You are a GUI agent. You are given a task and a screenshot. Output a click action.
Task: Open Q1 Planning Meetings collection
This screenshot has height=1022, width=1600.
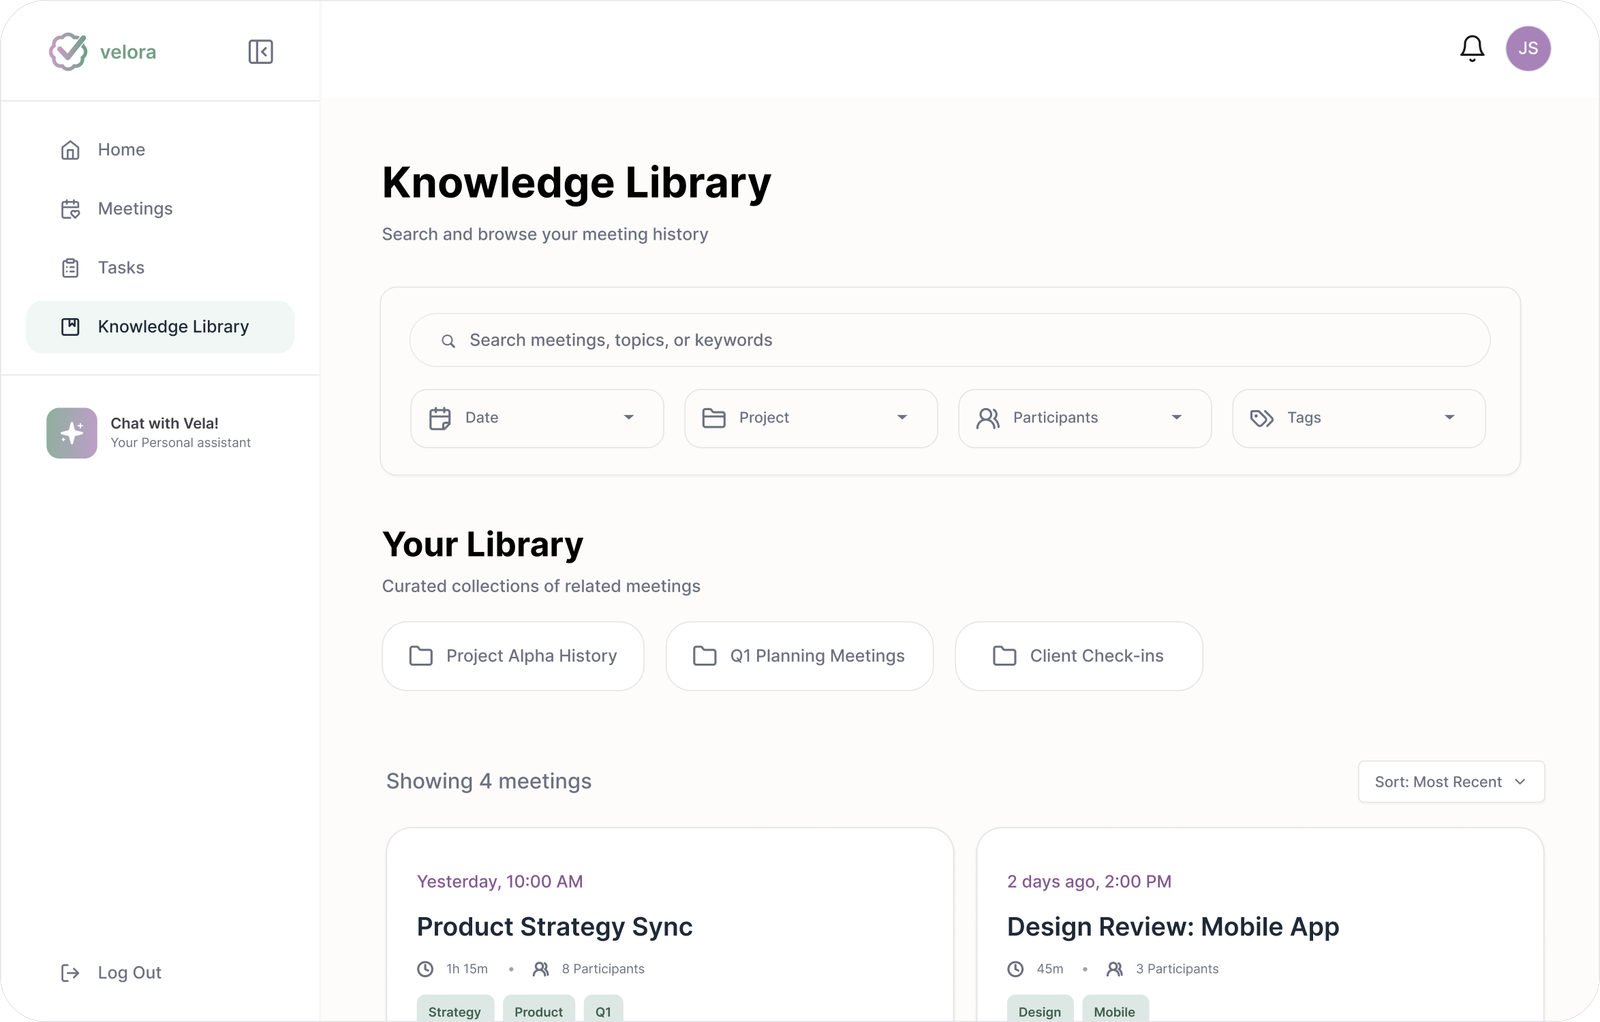coord(799,656)
